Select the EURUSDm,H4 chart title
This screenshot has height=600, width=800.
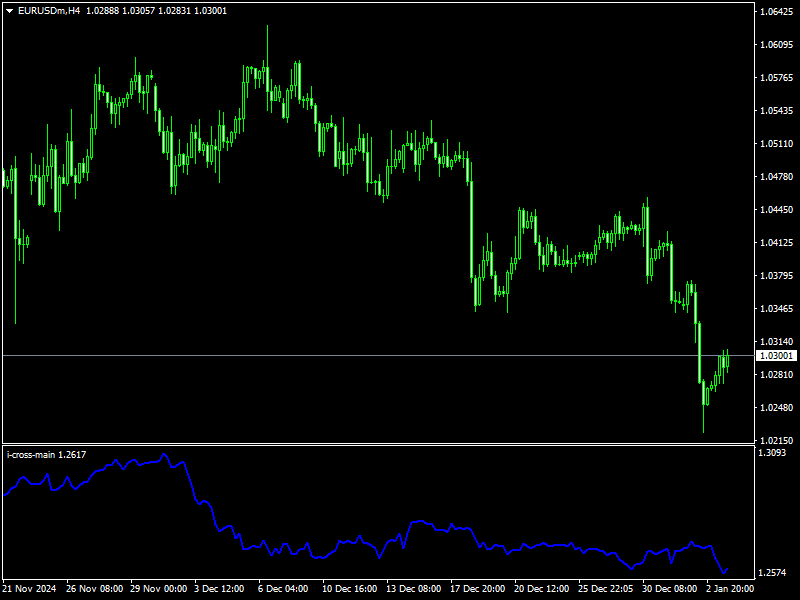click(x=48, y=8)
